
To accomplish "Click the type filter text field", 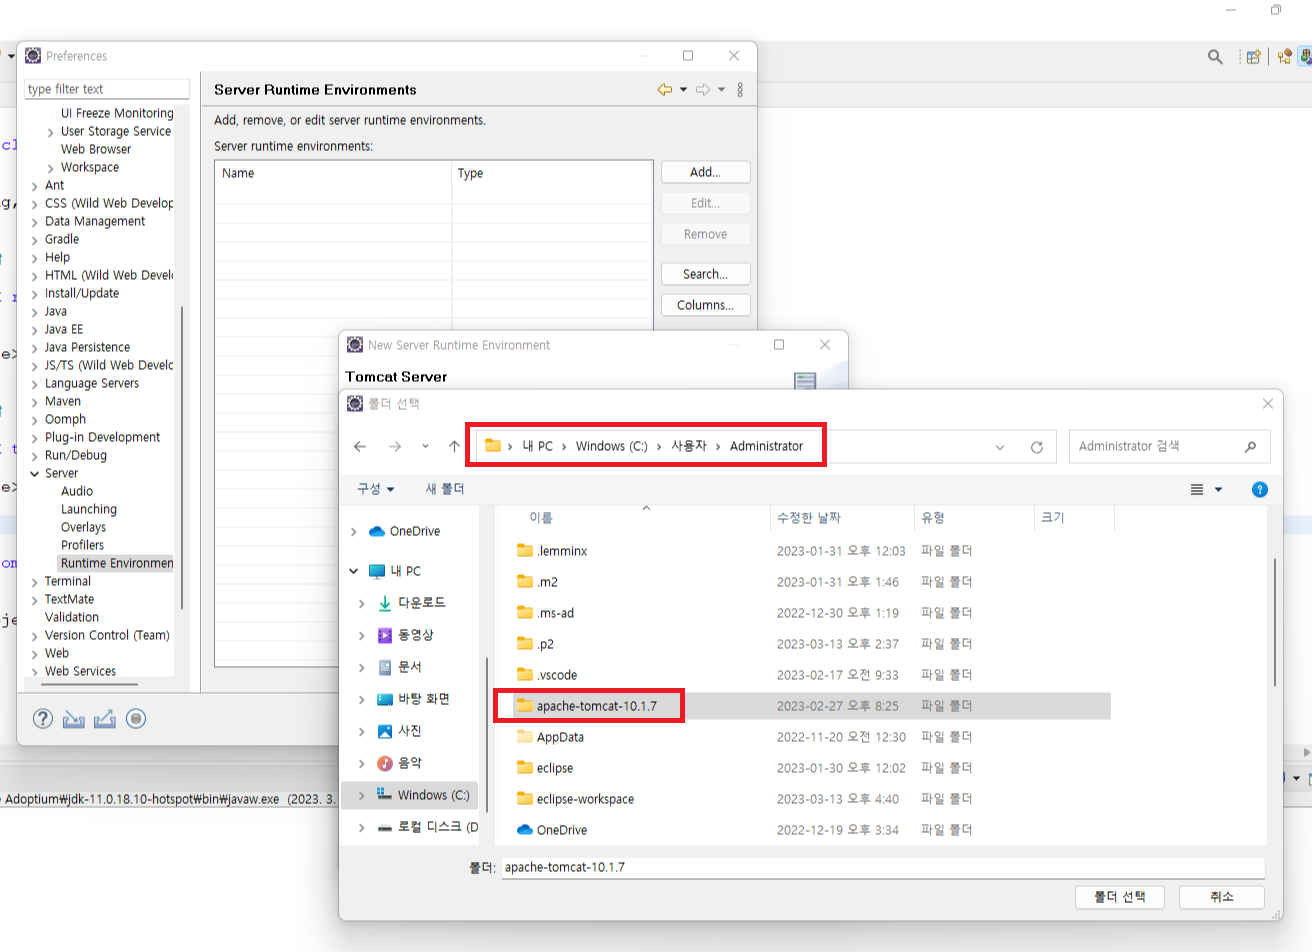I will click(107, 89).
